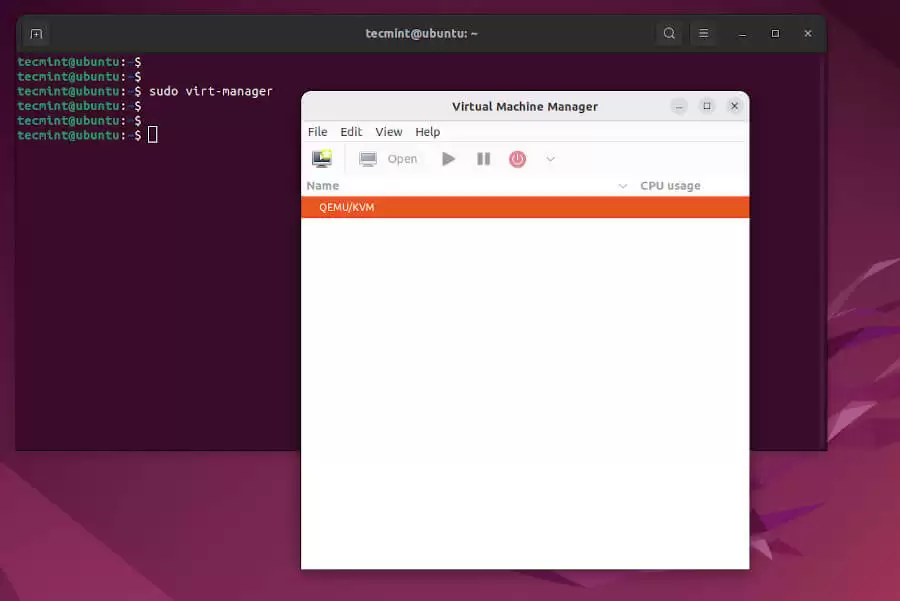This screenshot has width=900, height=601.
Task: Open the shutdown options dropdown arrow
Action: [549, 158]
